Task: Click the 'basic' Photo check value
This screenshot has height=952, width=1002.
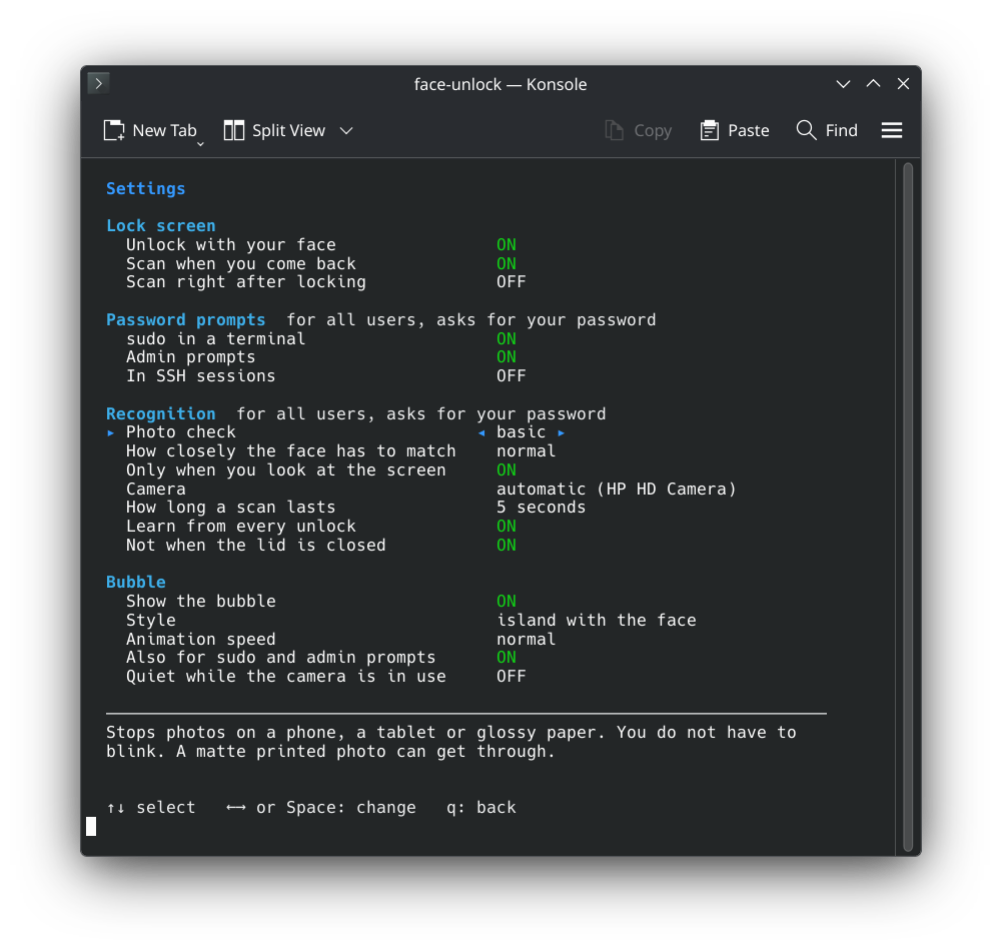Action: [x=521, y=433]
